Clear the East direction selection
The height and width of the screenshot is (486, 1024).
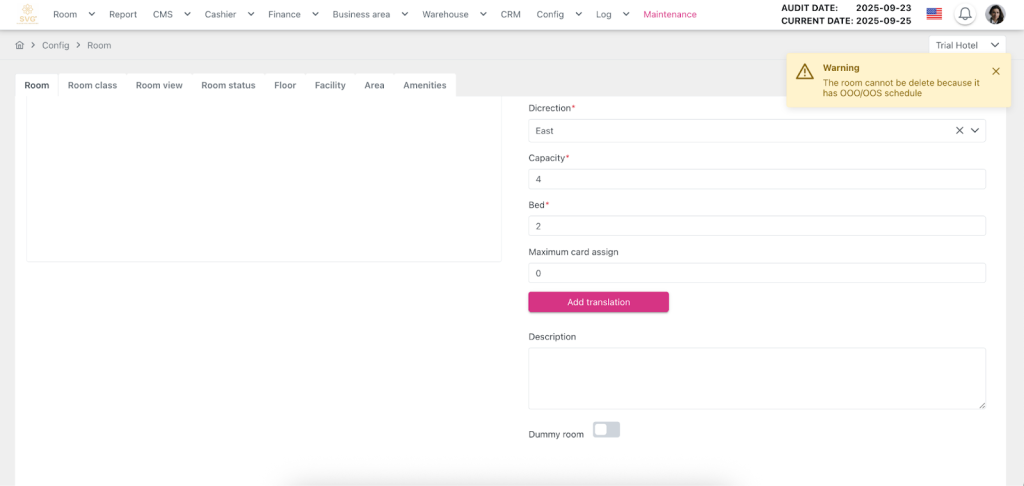(x=959, y=131)
